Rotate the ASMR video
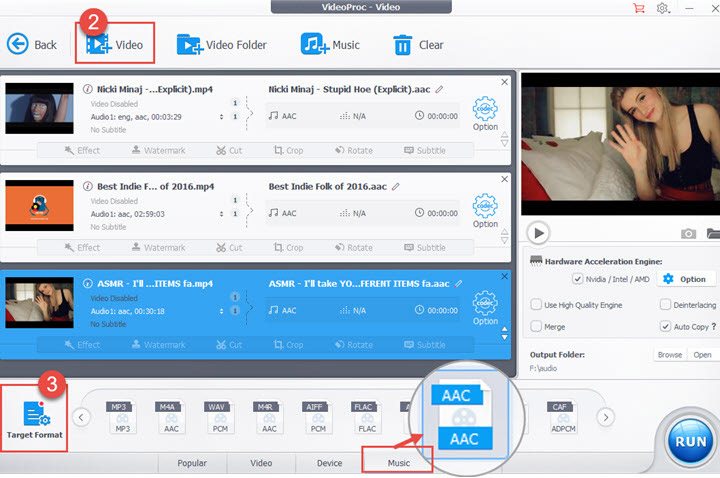This screenshot has height=478, width=720. click(354, 345)
